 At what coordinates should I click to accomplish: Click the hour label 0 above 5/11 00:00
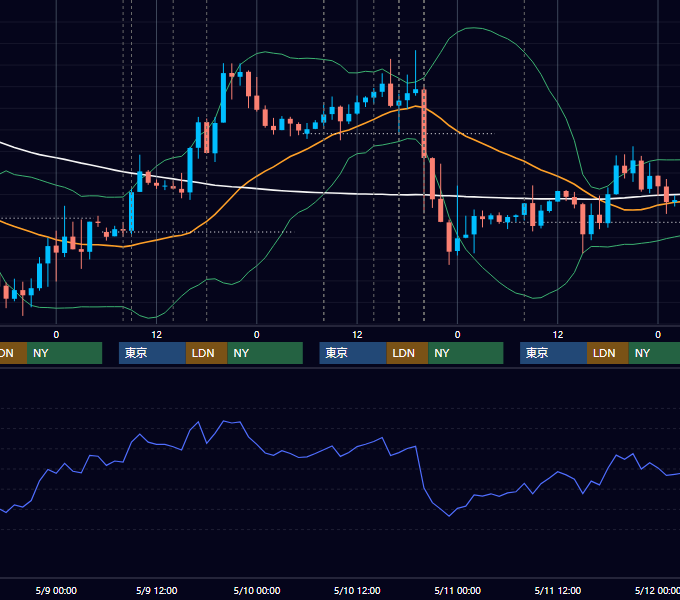tap(458, 335)
